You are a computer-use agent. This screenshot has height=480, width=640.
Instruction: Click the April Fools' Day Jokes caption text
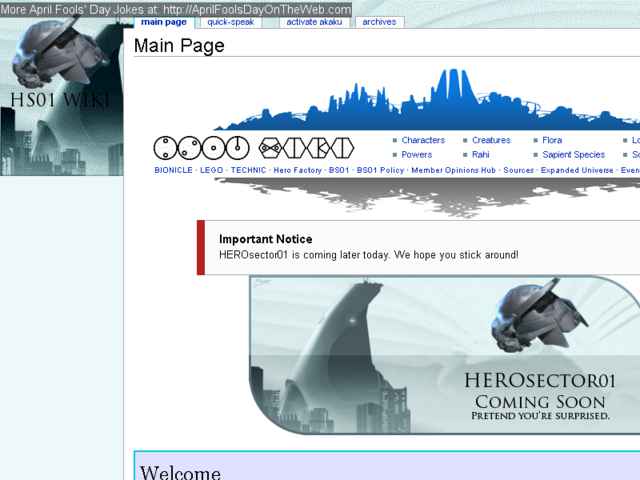click(176, 9)
